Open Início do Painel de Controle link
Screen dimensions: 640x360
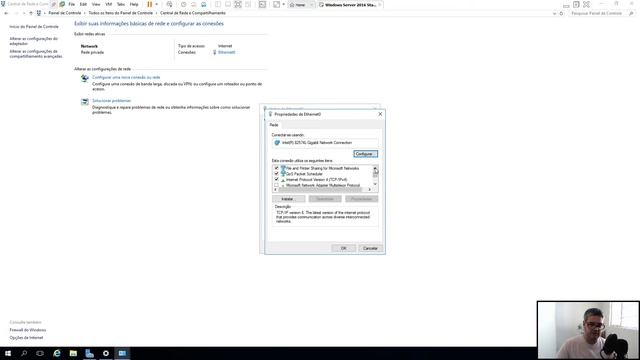[34, 27]
